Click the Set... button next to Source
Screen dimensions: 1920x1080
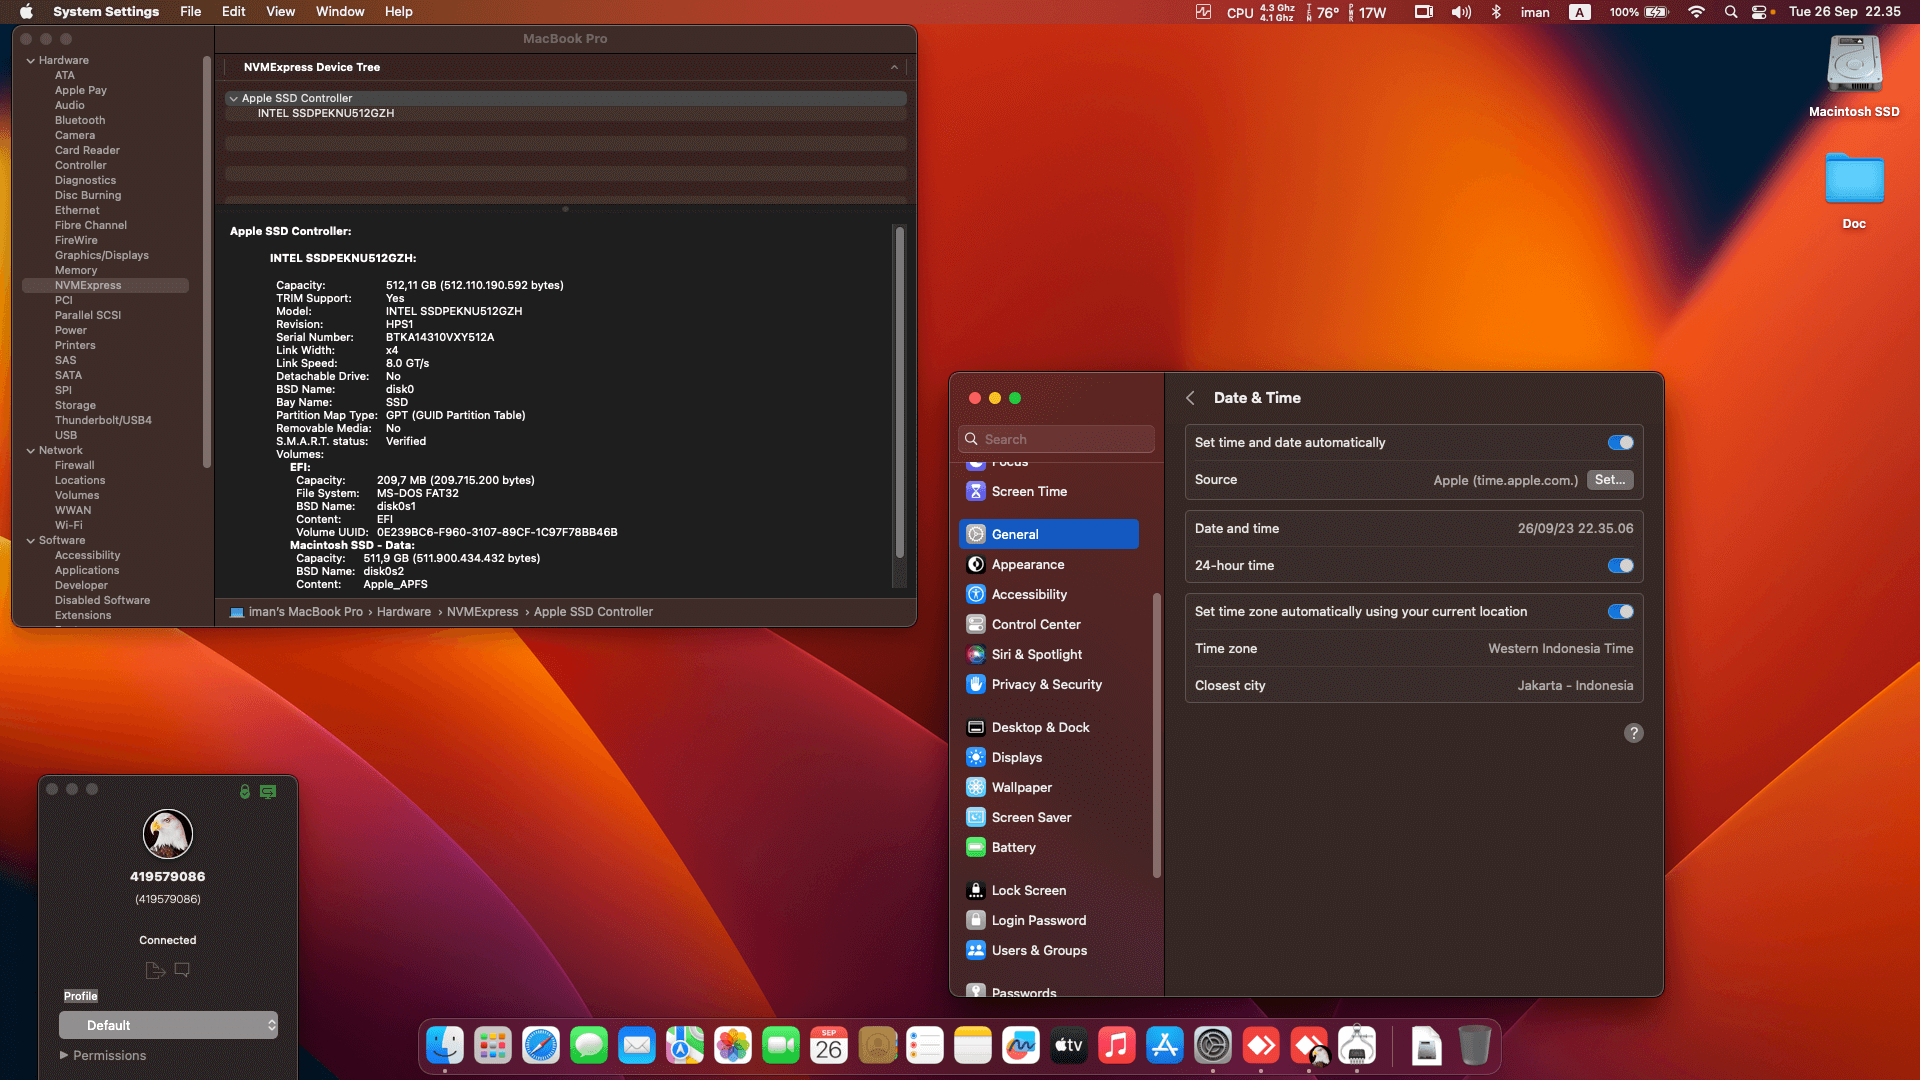(x=1609, y=480)
